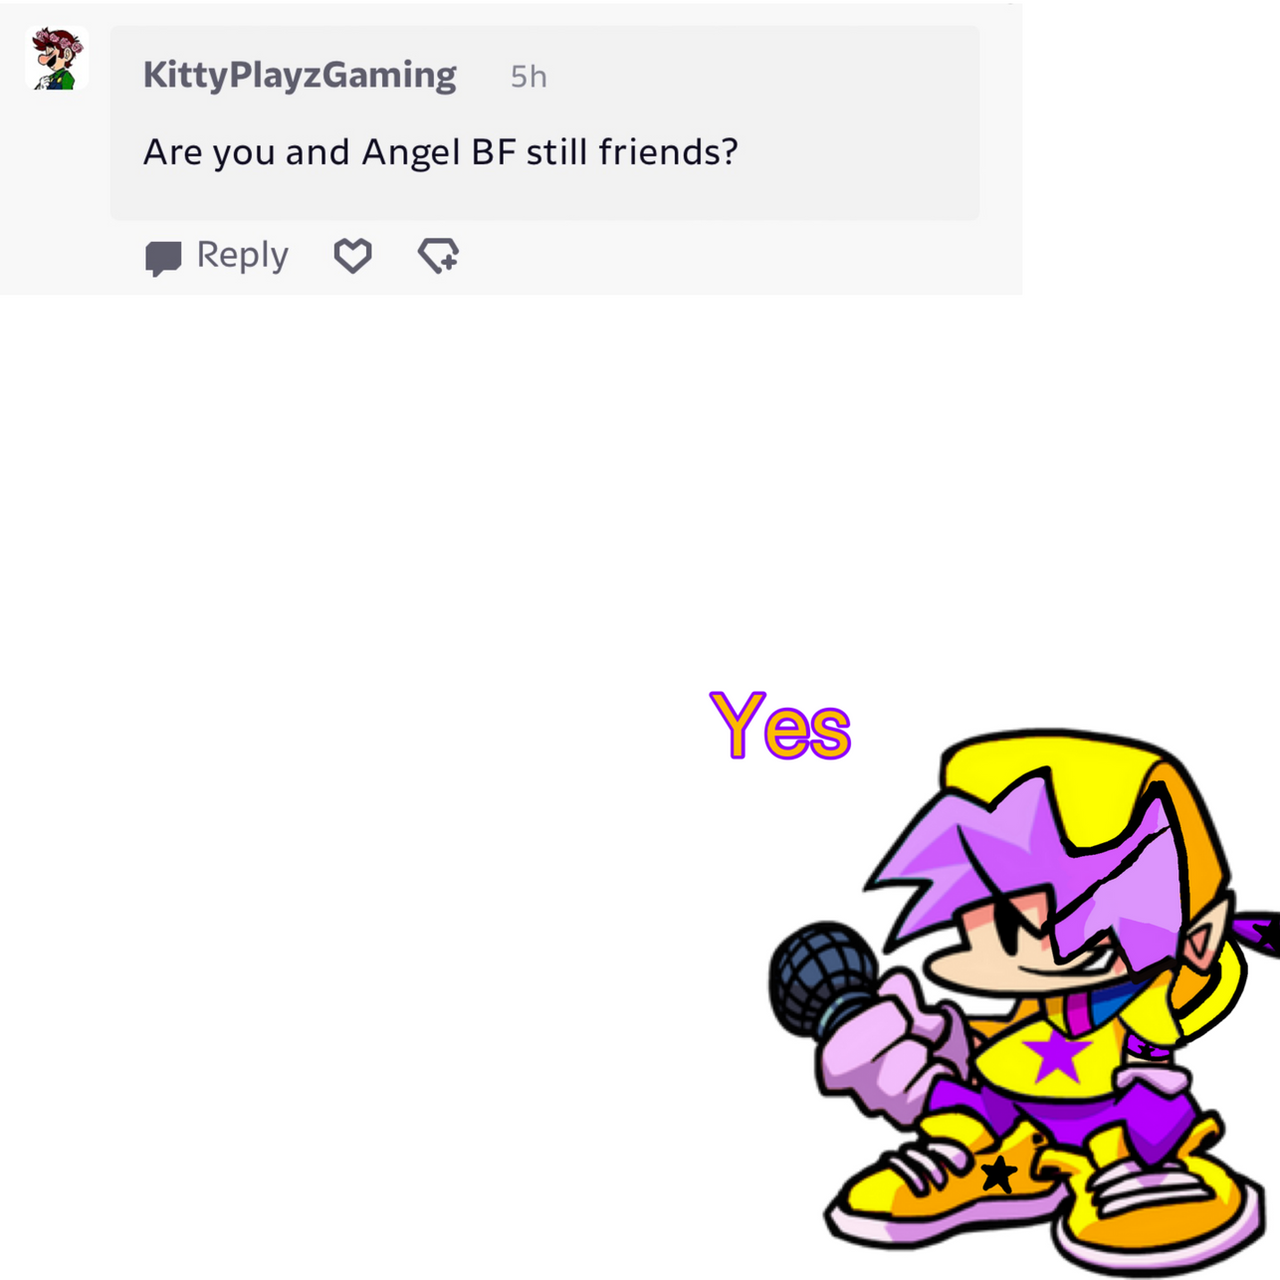
Task: Click the 5h comment timestamp
Action: tap(528, 77)
